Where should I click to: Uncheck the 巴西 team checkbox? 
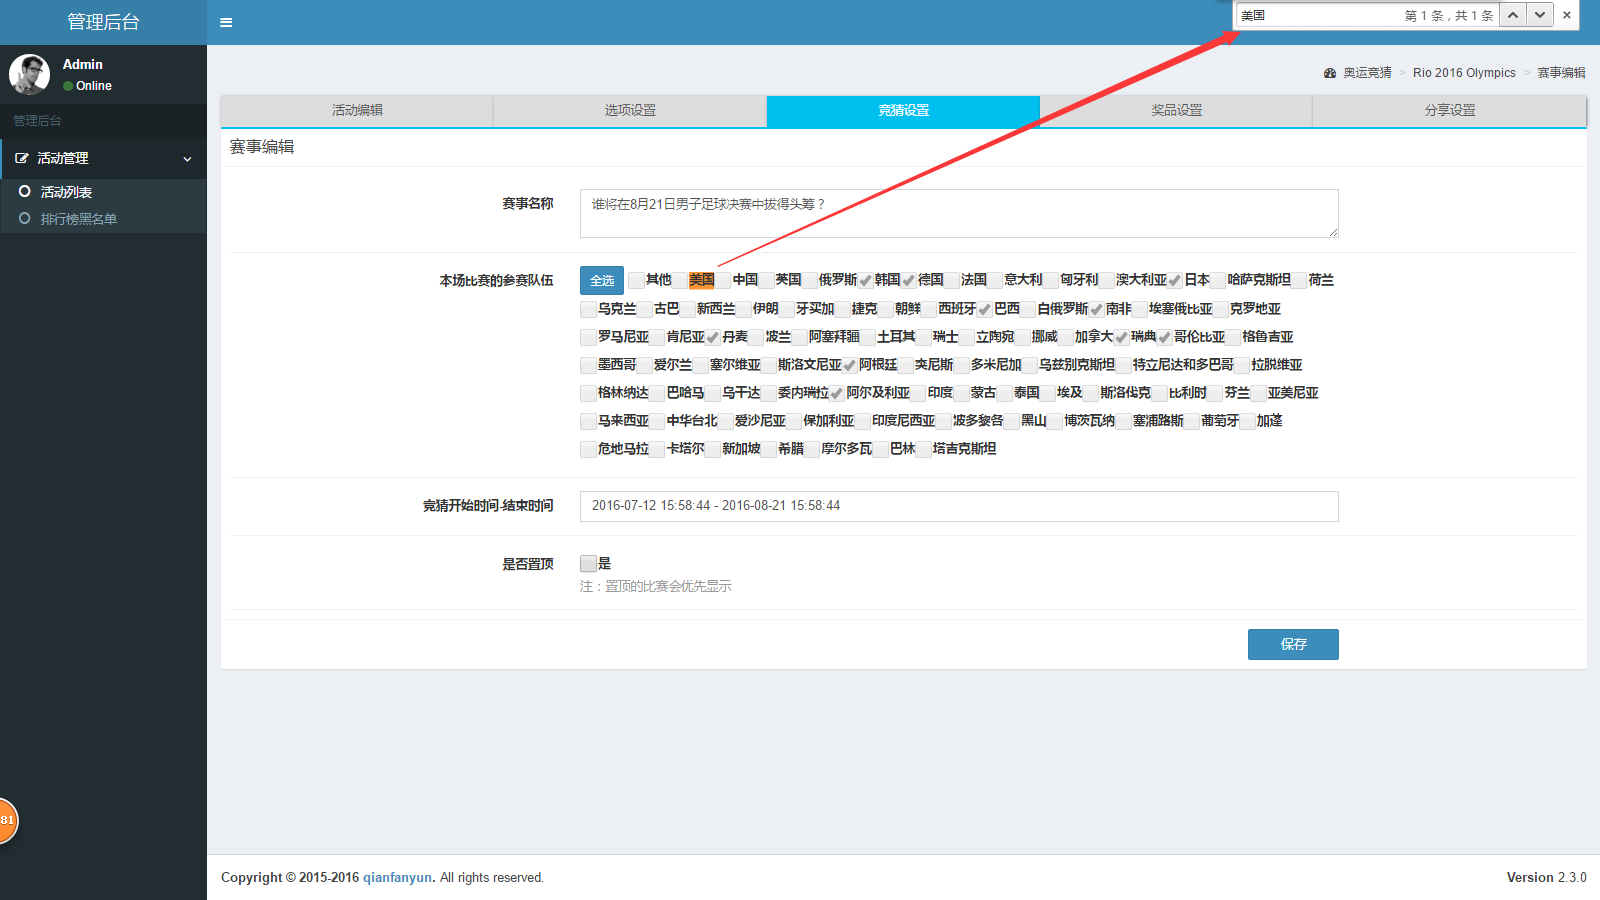coord(985,309)
